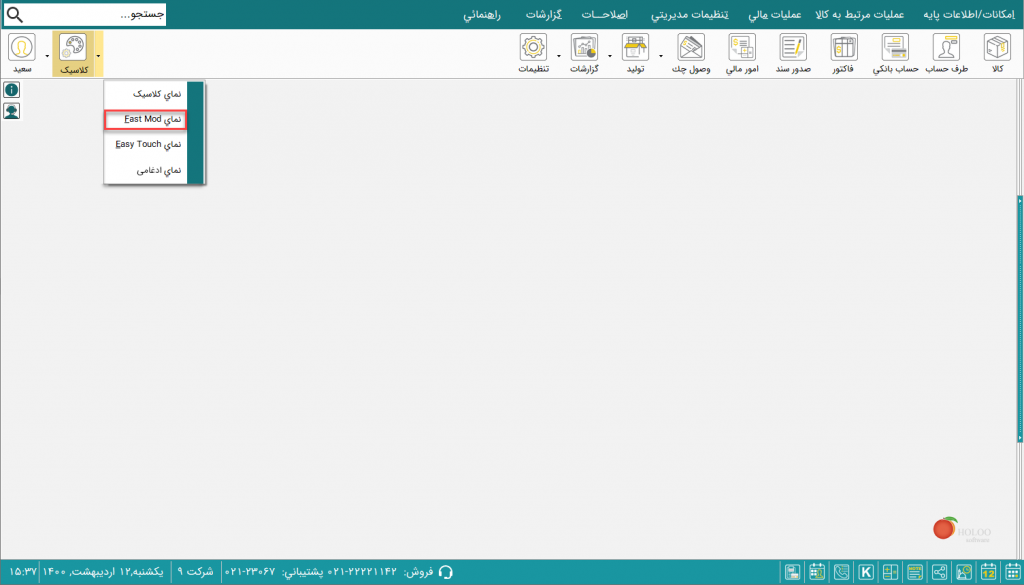Expand the dropdown arrow beside كلاسيك
This screenshot has width=1024, height=585.
pos(98,55)
